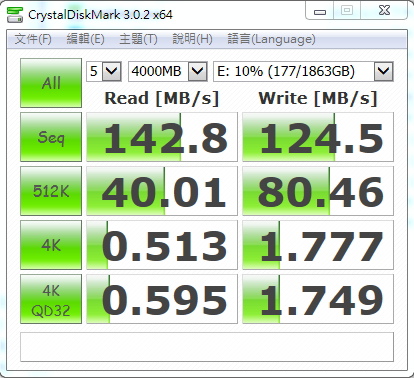
Task: Click the empty comment field at bottom
Action: (x=207, y=347)
